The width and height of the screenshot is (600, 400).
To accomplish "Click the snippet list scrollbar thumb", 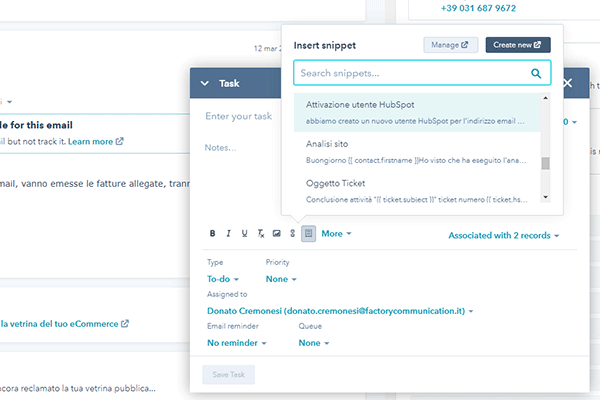I will pos(546,163).
